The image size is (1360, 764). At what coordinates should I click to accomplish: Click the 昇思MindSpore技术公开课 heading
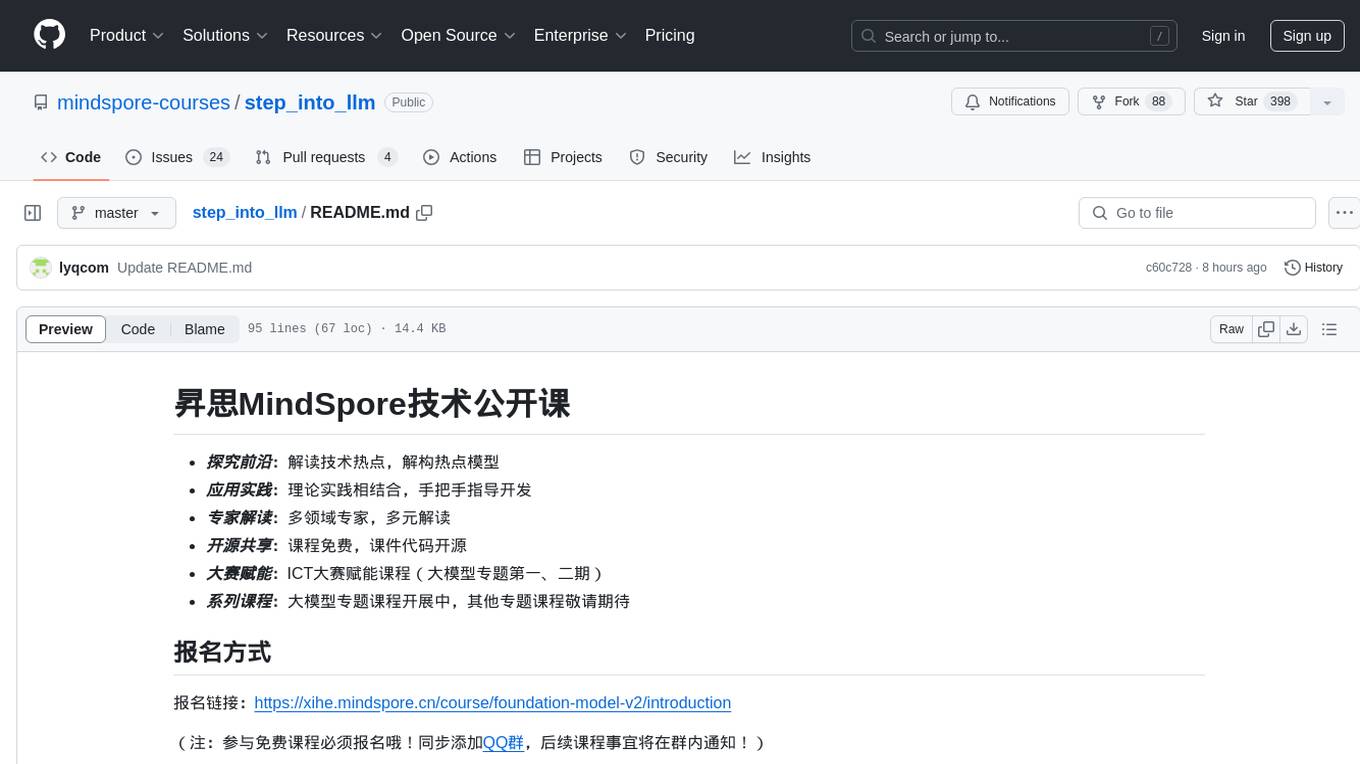[372, 404]
